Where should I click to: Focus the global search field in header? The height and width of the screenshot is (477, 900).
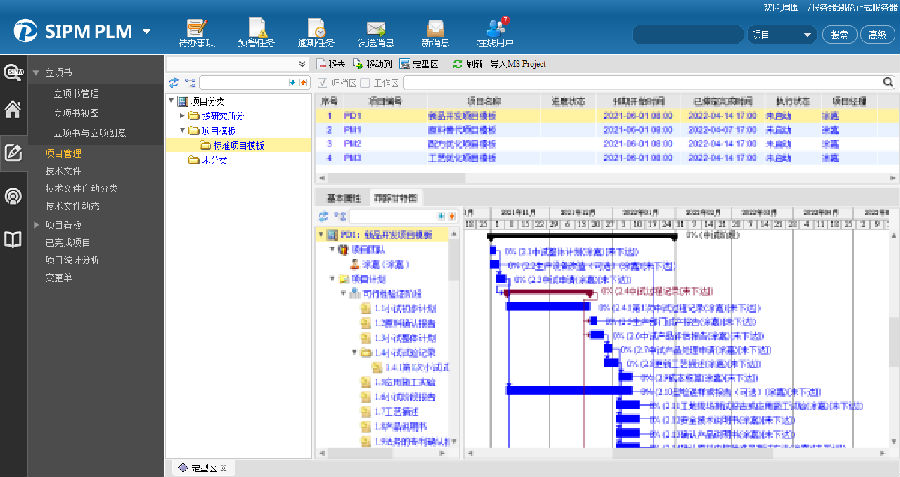coord(688,34)
